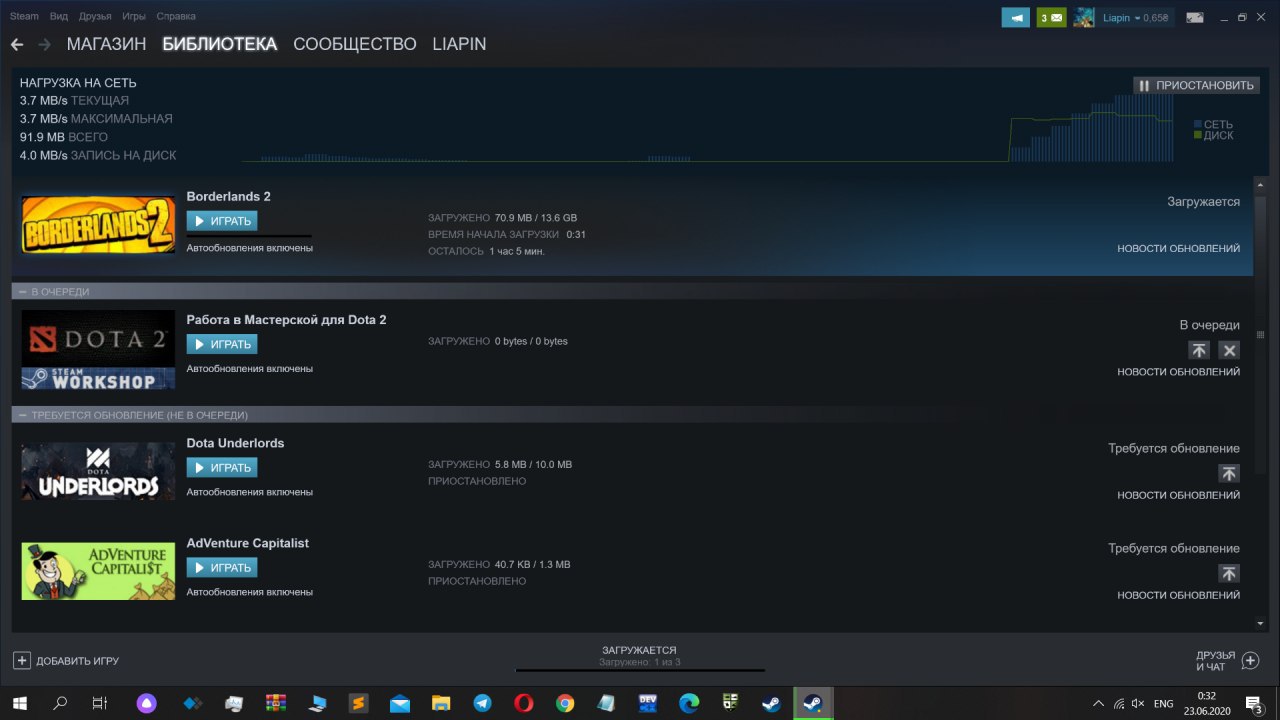Open the Mail app from the taskbar
The height and width of the screenshot is (720, 1280).
[x=399, y=703]
